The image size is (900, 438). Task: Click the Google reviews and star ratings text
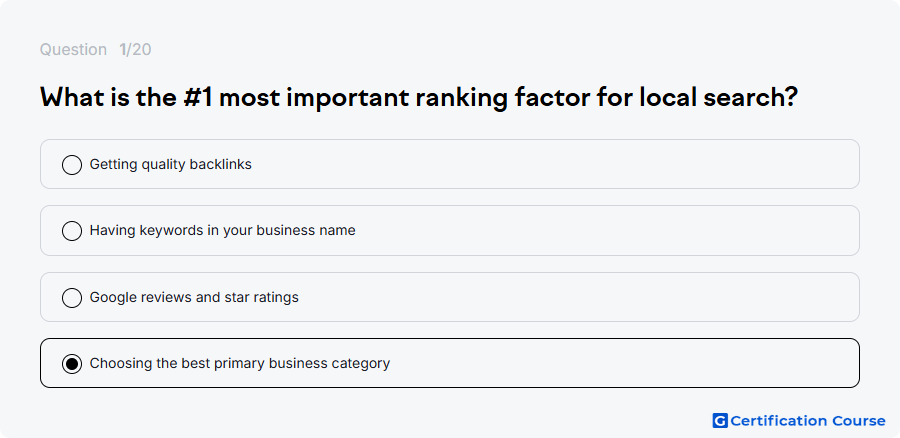[194, 297]
